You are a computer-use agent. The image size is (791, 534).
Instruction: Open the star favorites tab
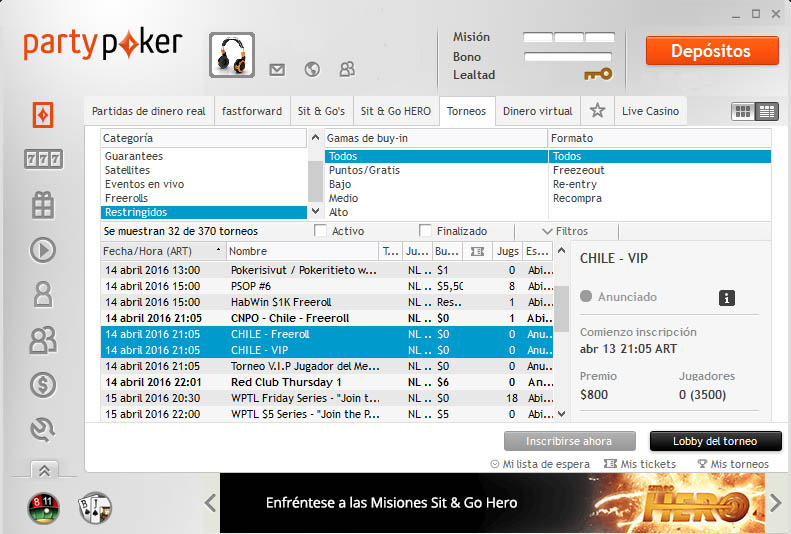[597, 110]
